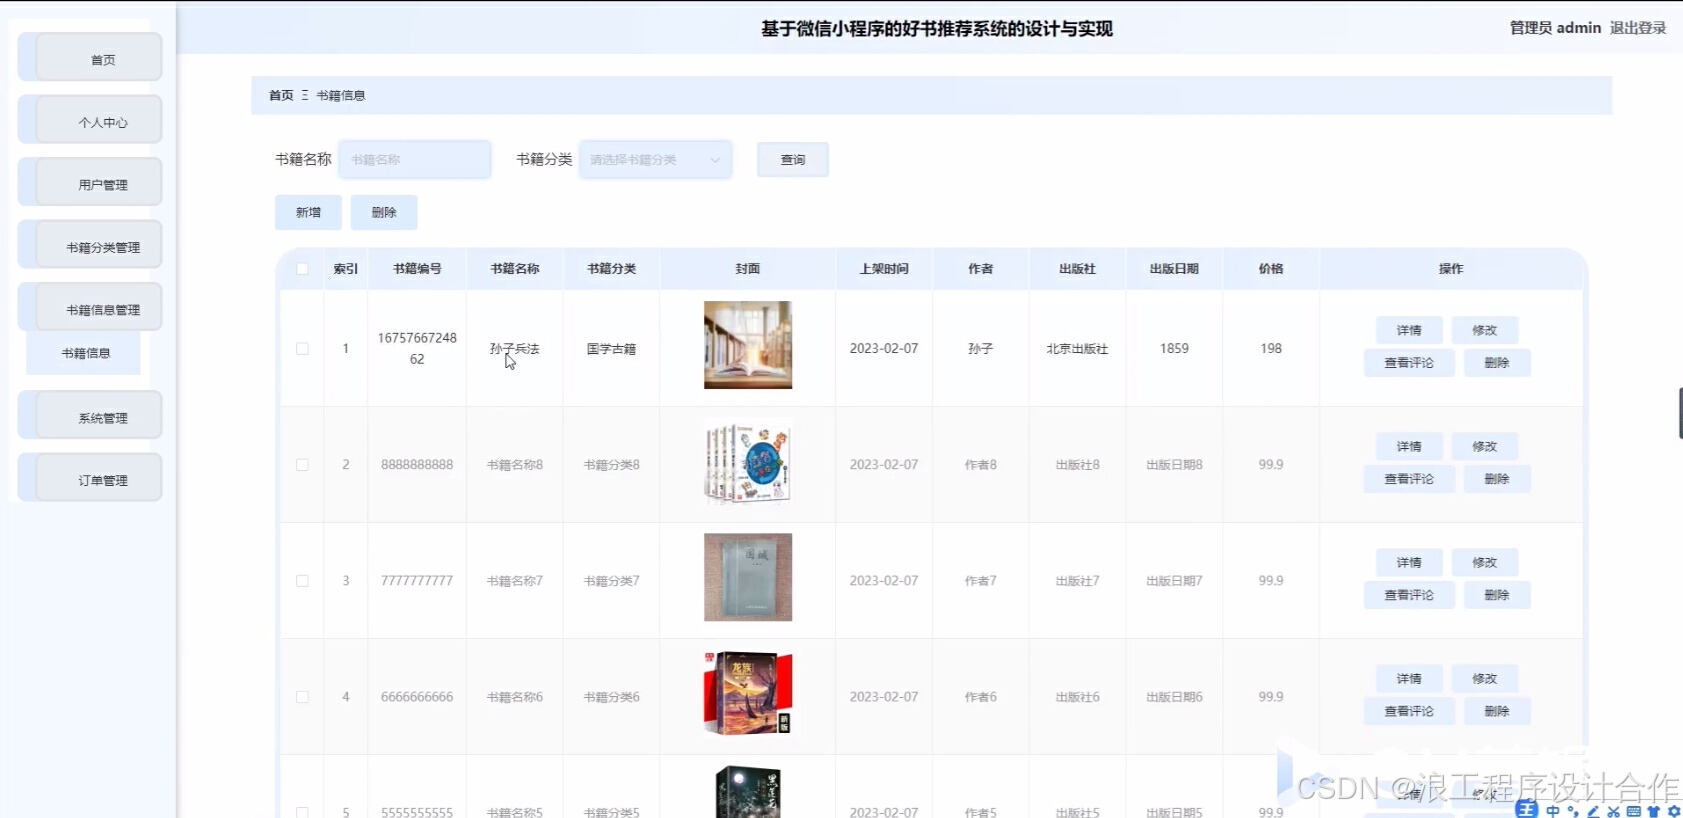Viewport: 1683px width, 818px height.
Task: Click the 查询 button
Action: pyautogui.click(x=792, y=160)
